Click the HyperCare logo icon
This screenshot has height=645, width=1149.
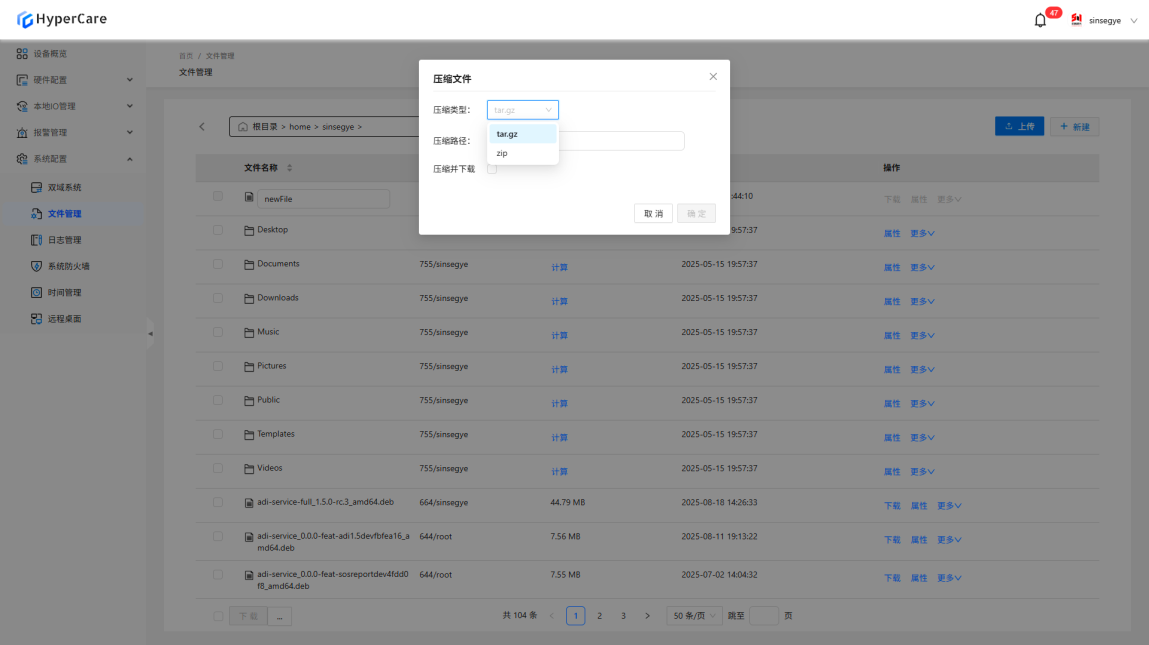click(24, 19)
